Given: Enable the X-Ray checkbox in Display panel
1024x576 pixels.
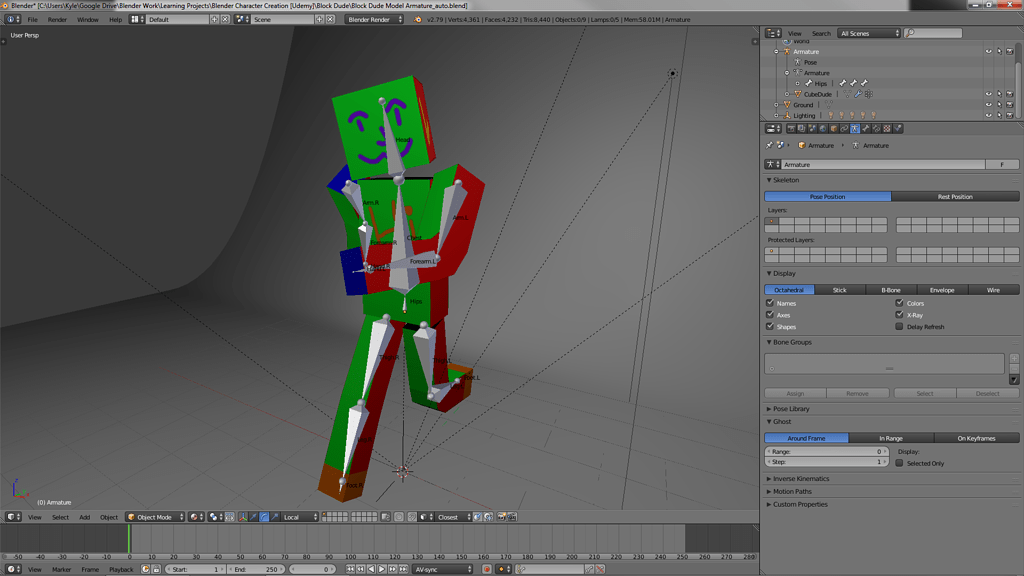Looking at the screenshot, I should pyautogui.click(x=899, y=315).
